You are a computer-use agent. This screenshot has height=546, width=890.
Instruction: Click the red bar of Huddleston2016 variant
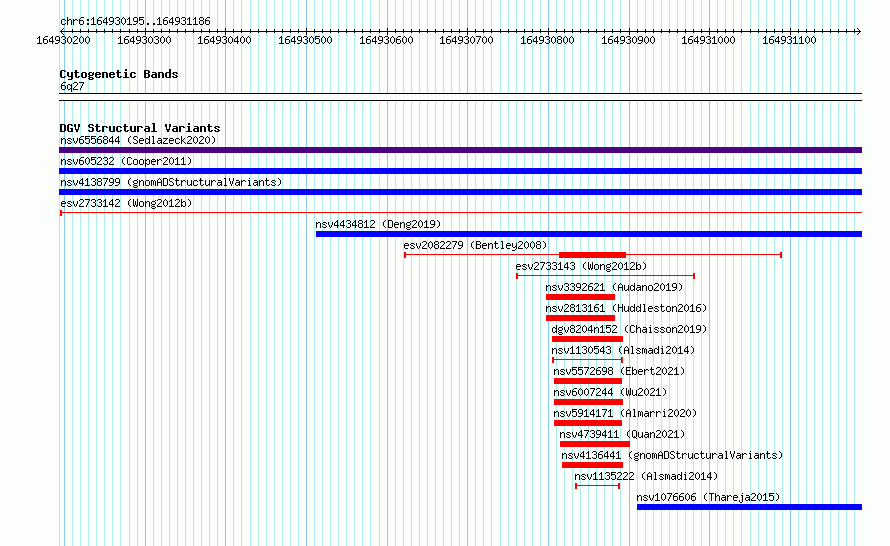click(580, 318)
